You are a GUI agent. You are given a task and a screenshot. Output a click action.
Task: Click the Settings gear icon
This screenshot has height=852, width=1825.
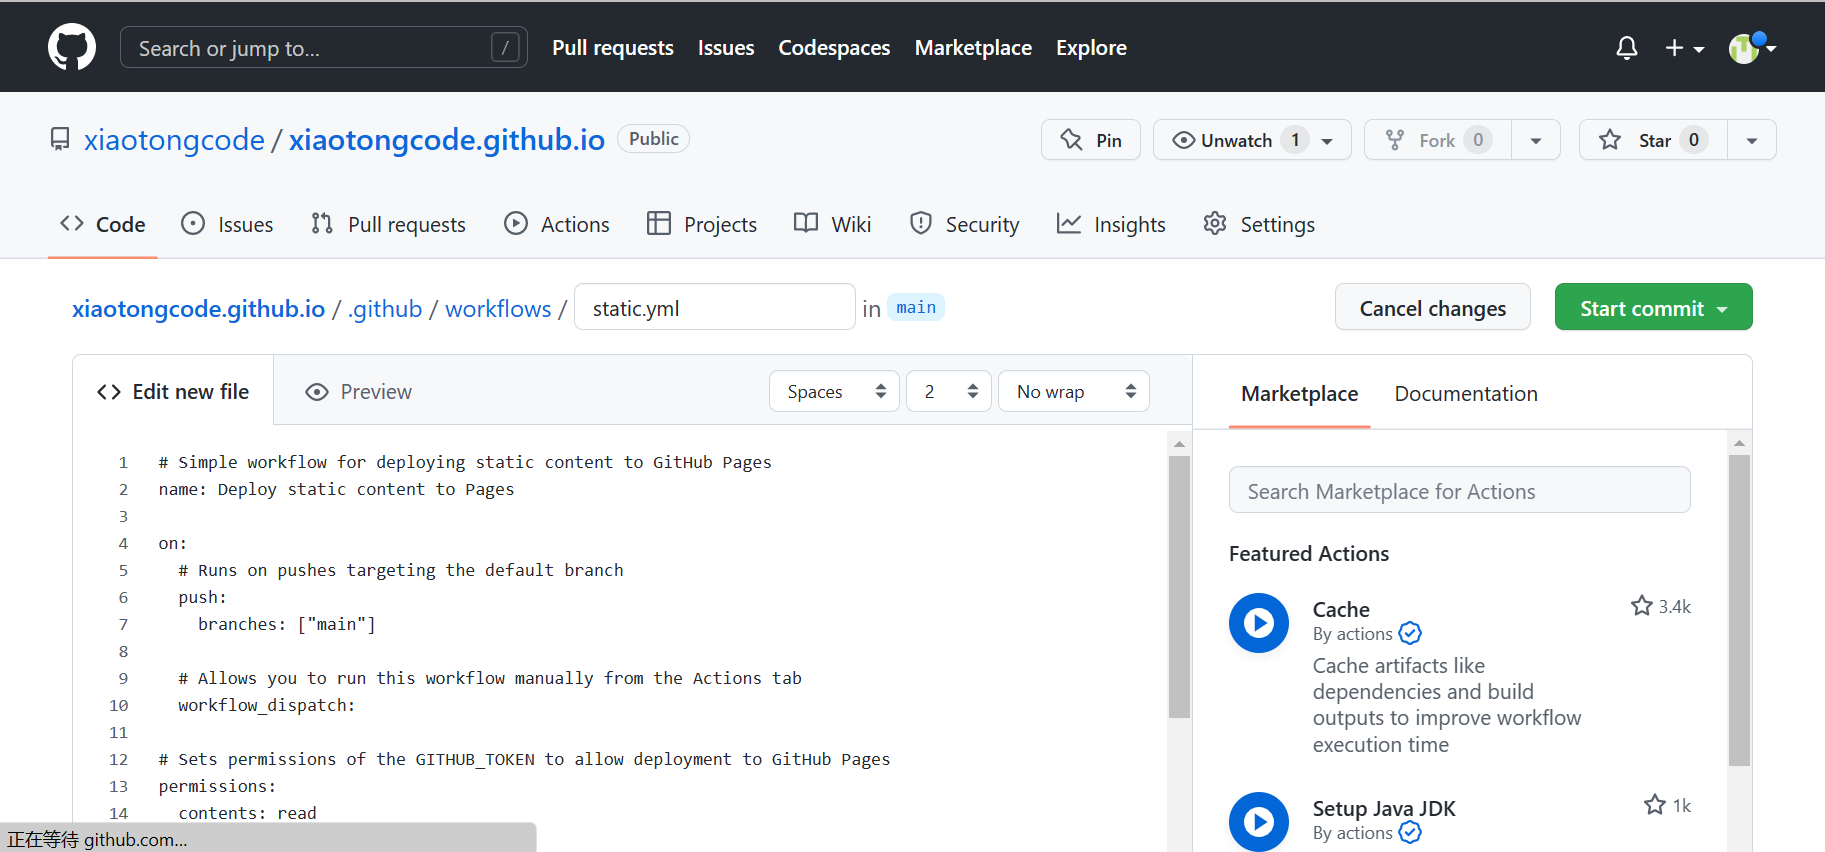tap(1215, 223)
